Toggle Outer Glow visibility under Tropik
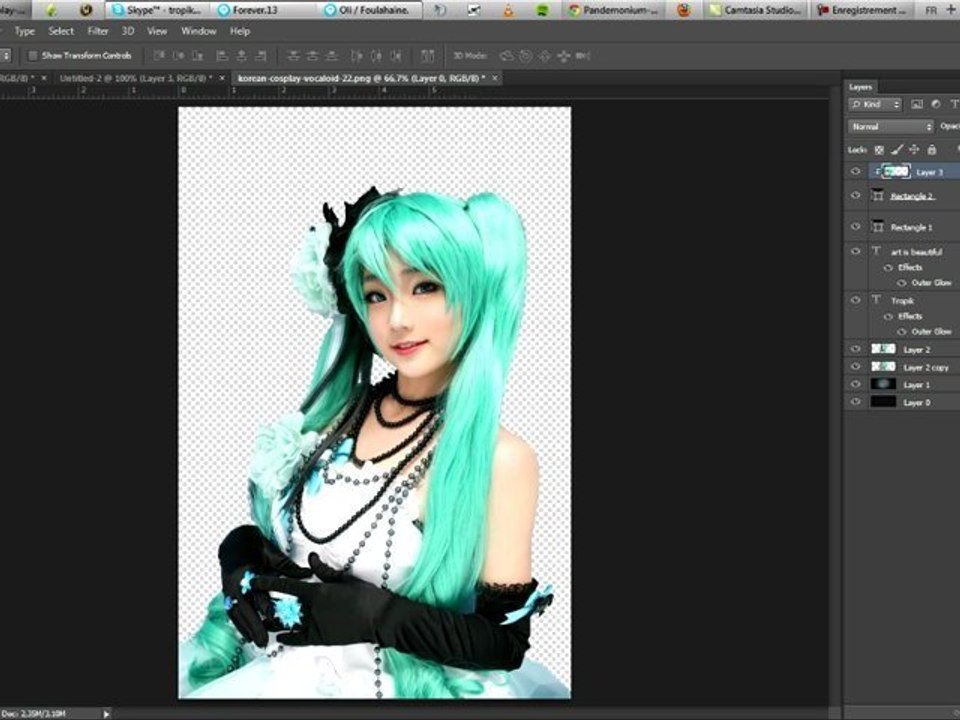Image resolution: width=960 pixels, height=720 pixels. pos(901,332)
